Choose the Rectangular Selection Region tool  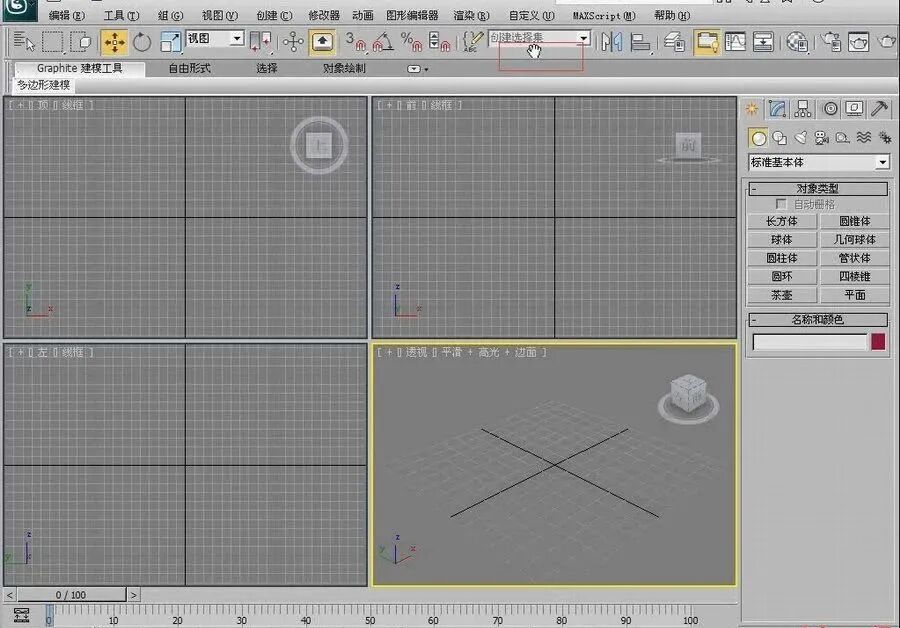pos(52,42)
